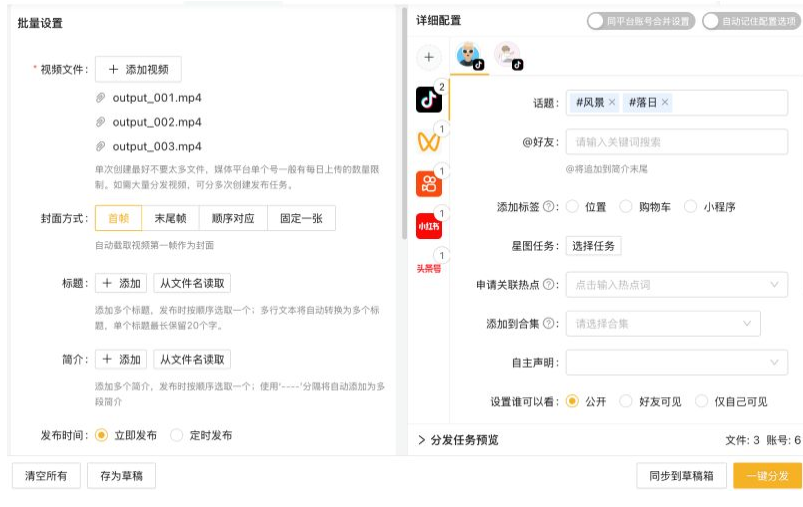This screenshot has height=507, width=803.
Task: Select the 位置 tag radio button
Action: [x=572, y=206]
